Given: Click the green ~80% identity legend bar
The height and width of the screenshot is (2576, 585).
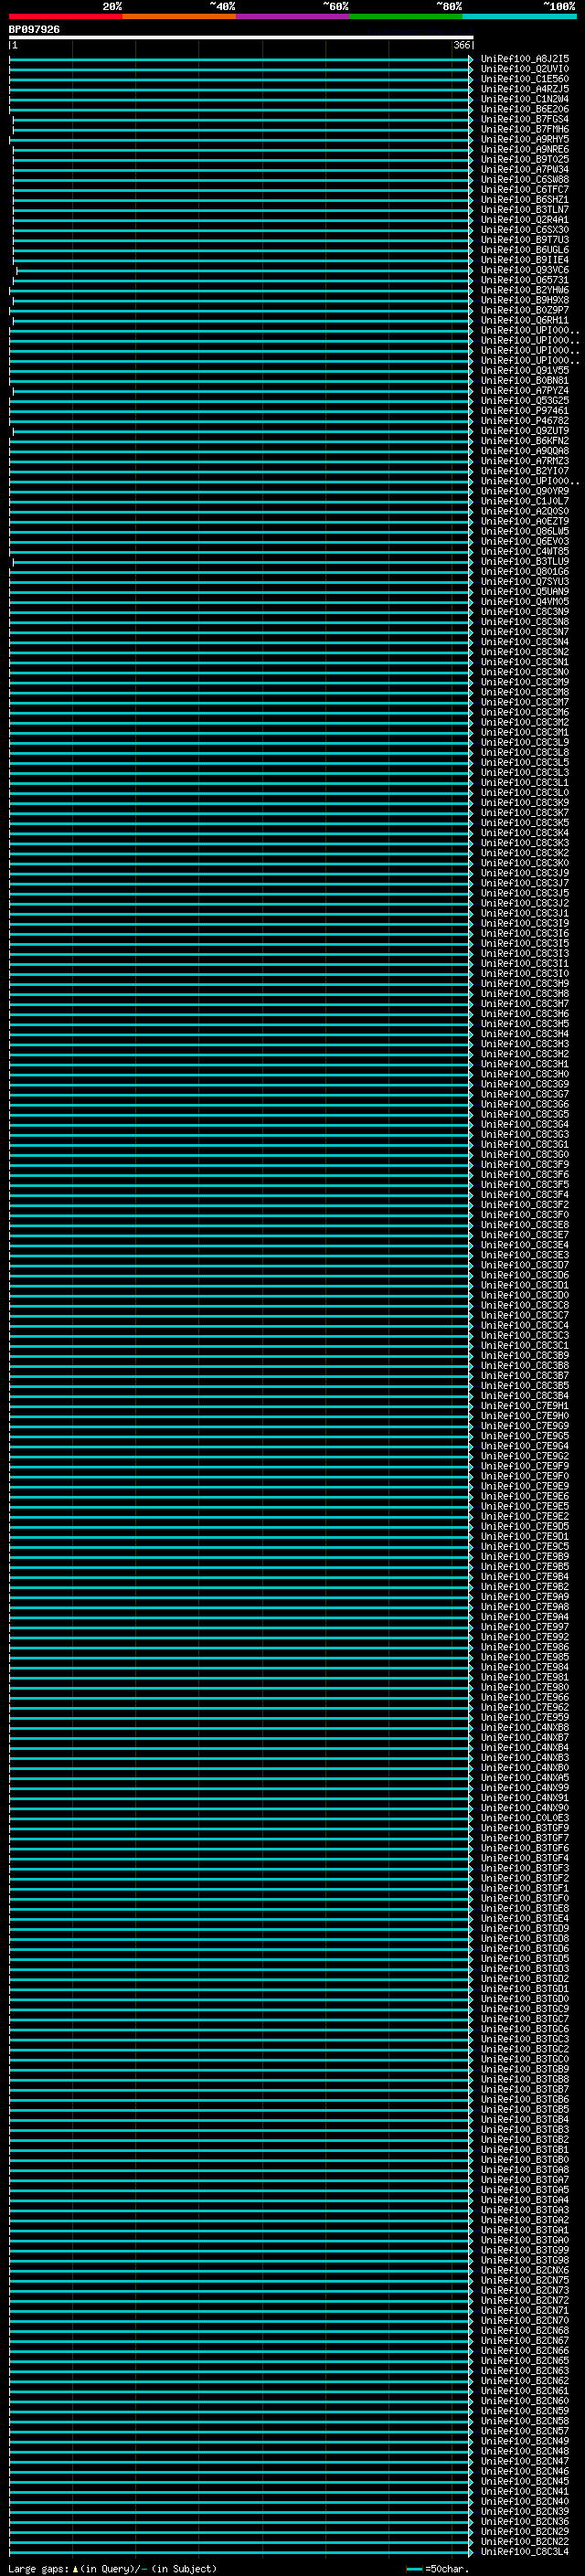Looking at the screenshot, I should point(406,16).
